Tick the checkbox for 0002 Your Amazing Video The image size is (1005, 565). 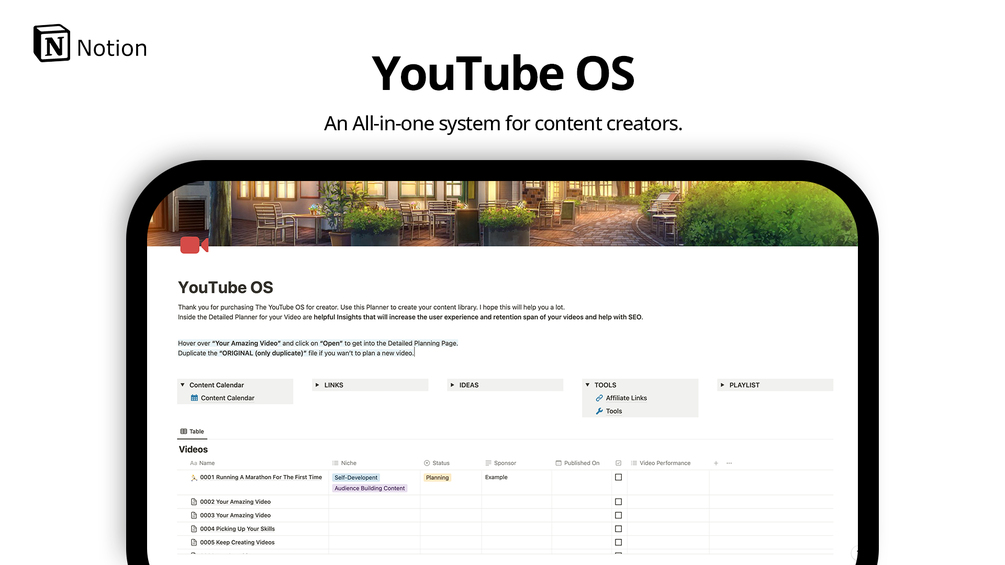619,502
